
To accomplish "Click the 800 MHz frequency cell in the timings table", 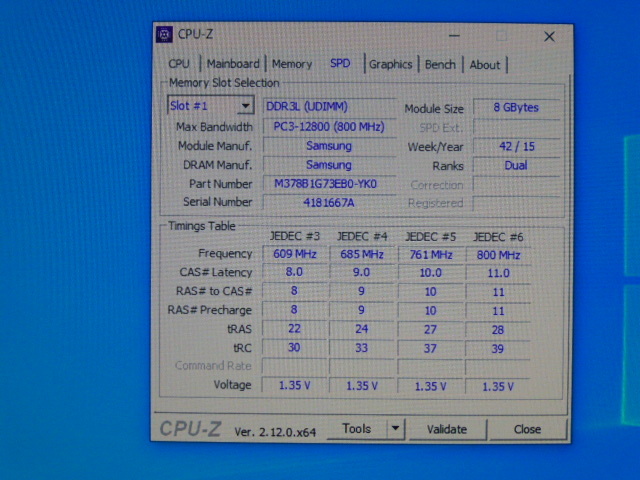I will tap(498, 255).
